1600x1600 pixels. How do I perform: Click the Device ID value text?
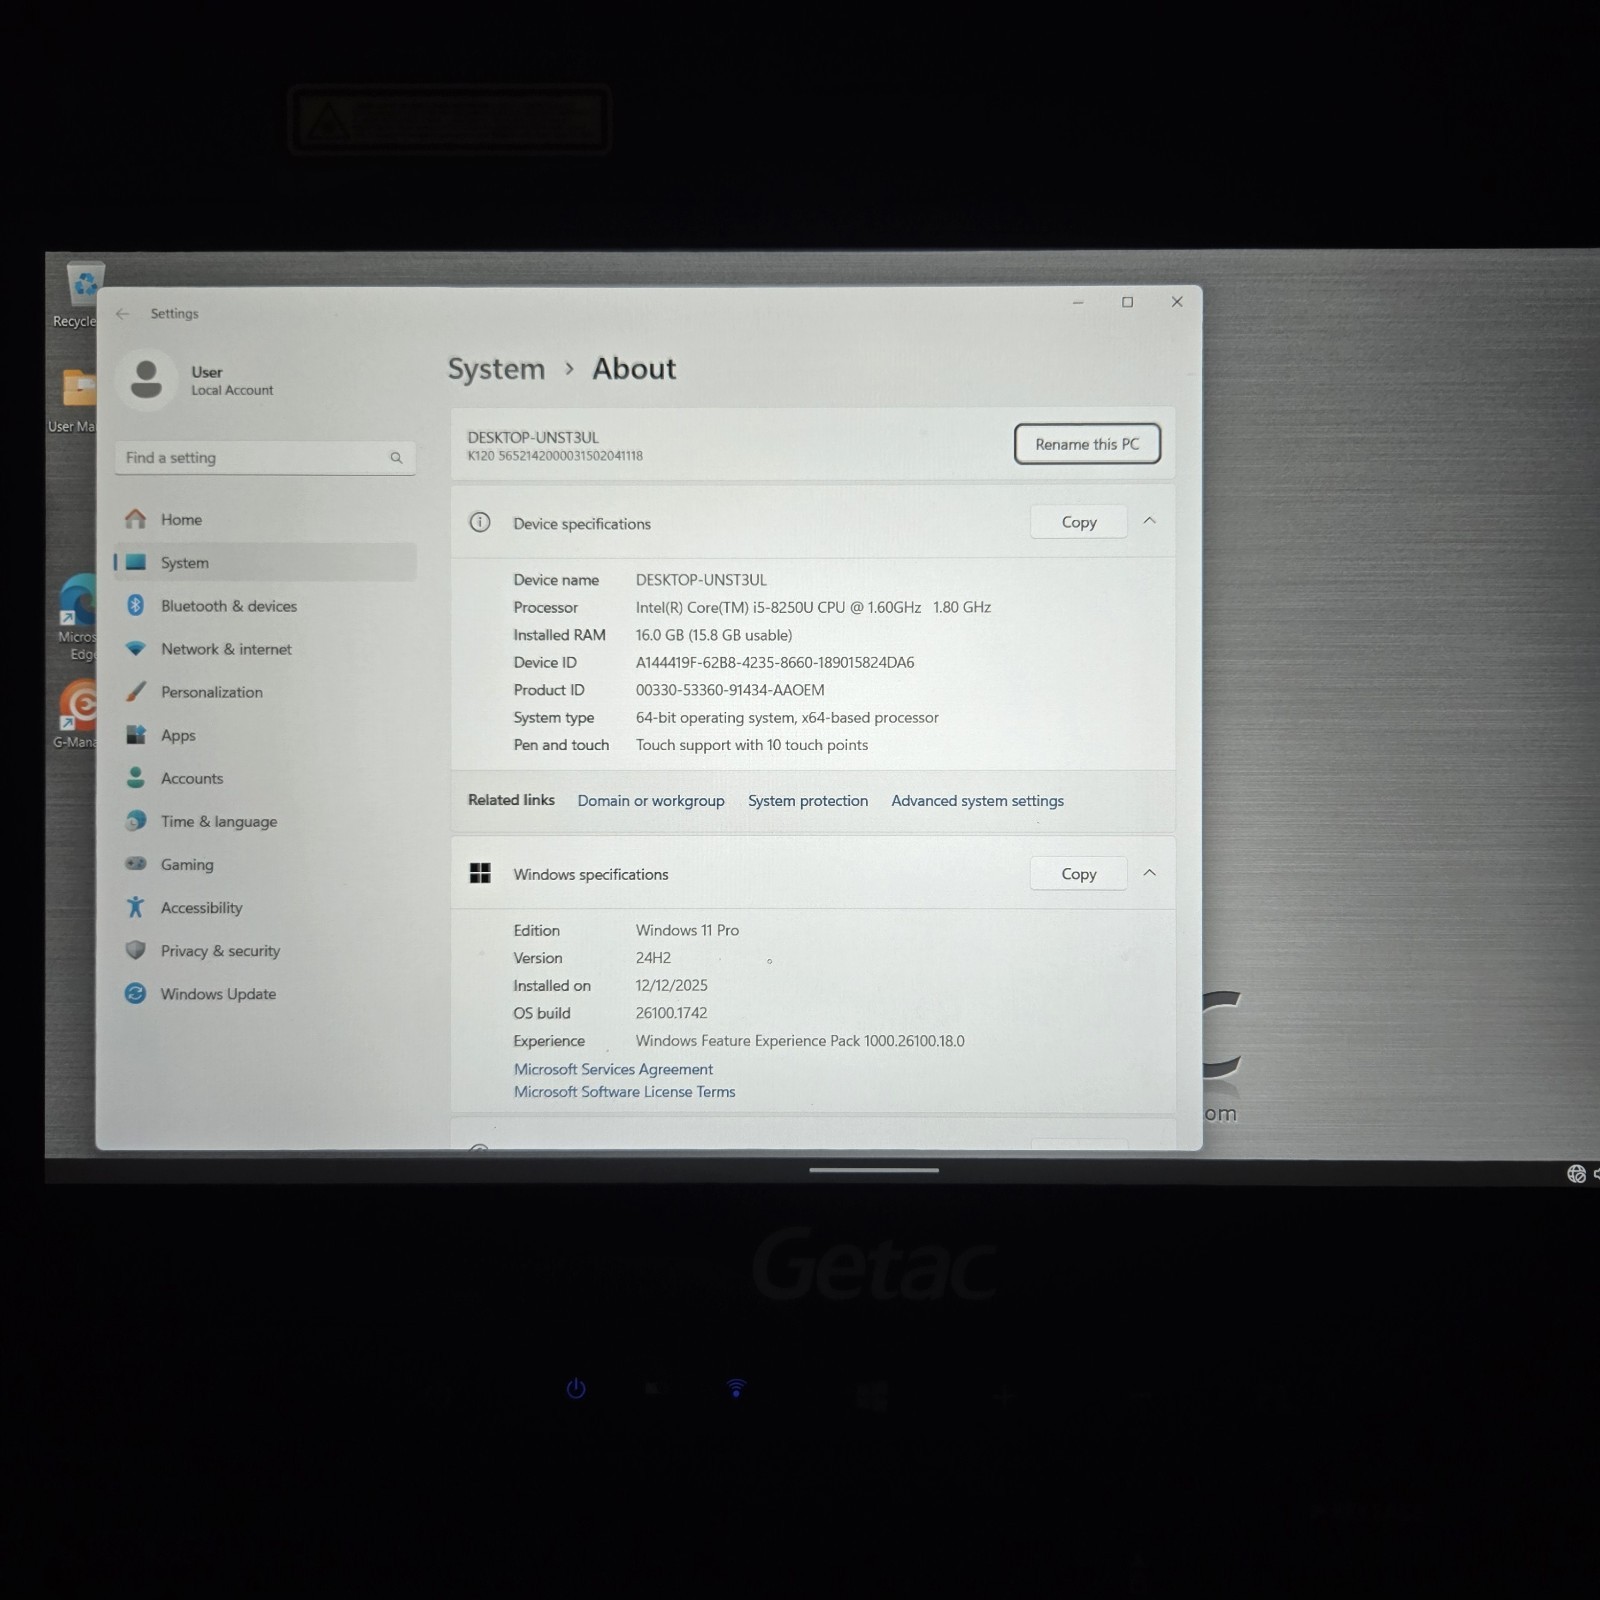[775, 662]
